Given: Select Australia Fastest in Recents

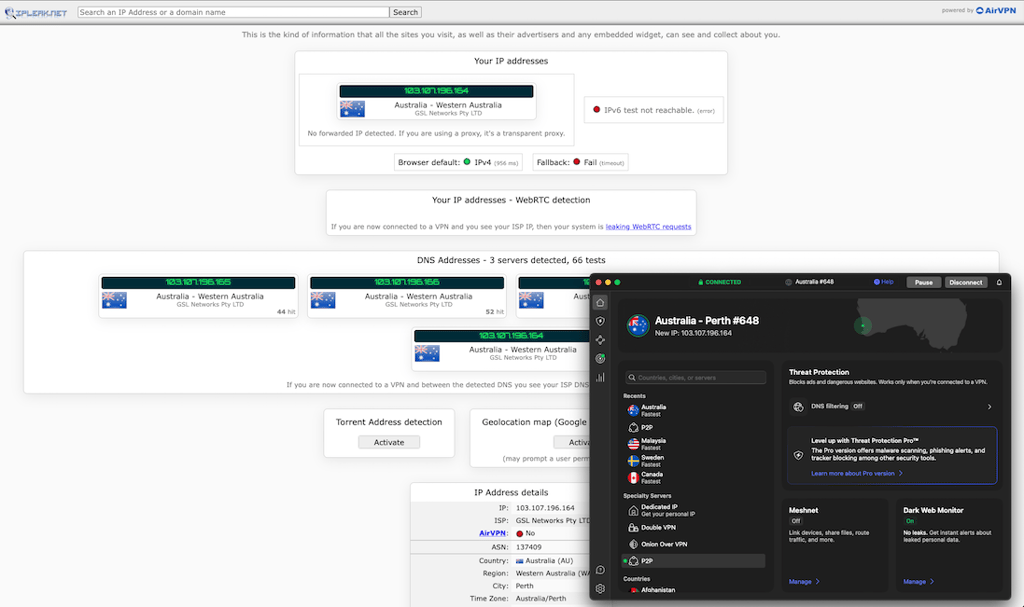Looking at the screenshot, I should tap(694, 410).
